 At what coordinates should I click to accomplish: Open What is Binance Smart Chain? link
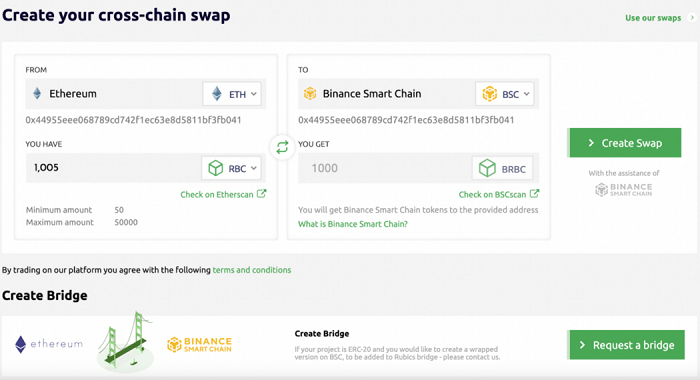point(353,224)
